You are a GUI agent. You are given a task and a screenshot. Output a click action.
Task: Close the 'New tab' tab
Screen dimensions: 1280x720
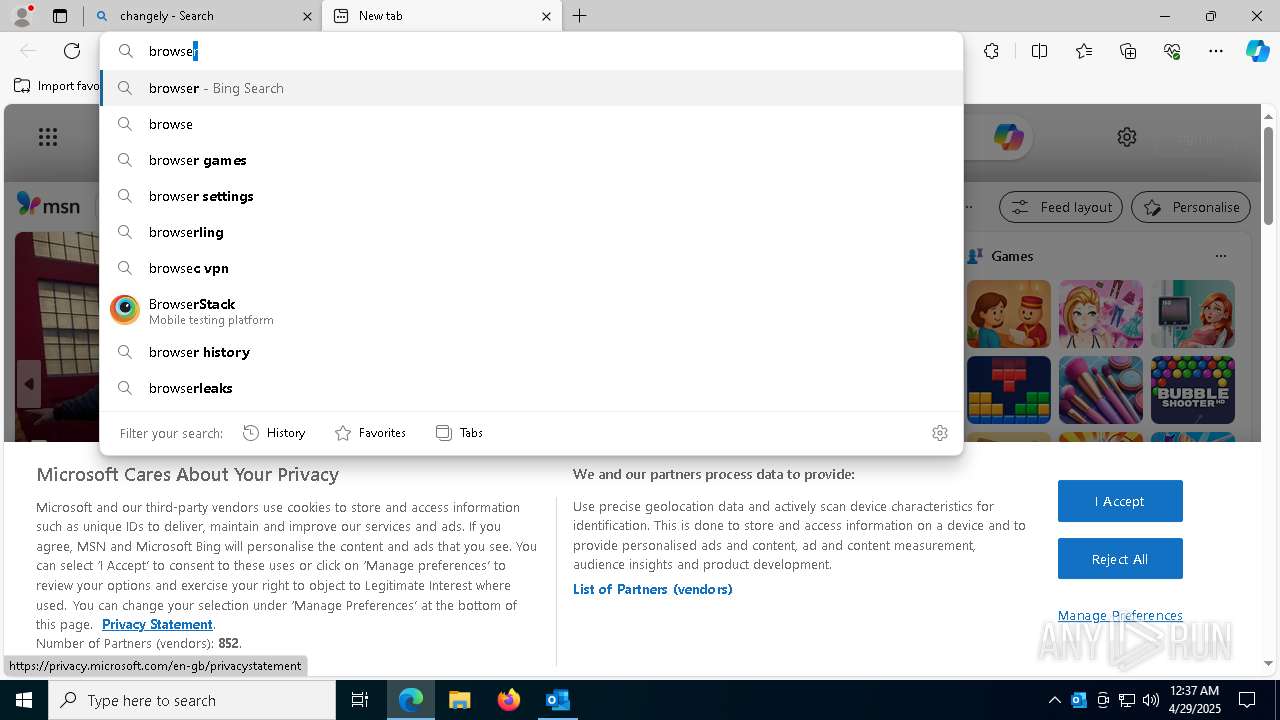point(546,16)
